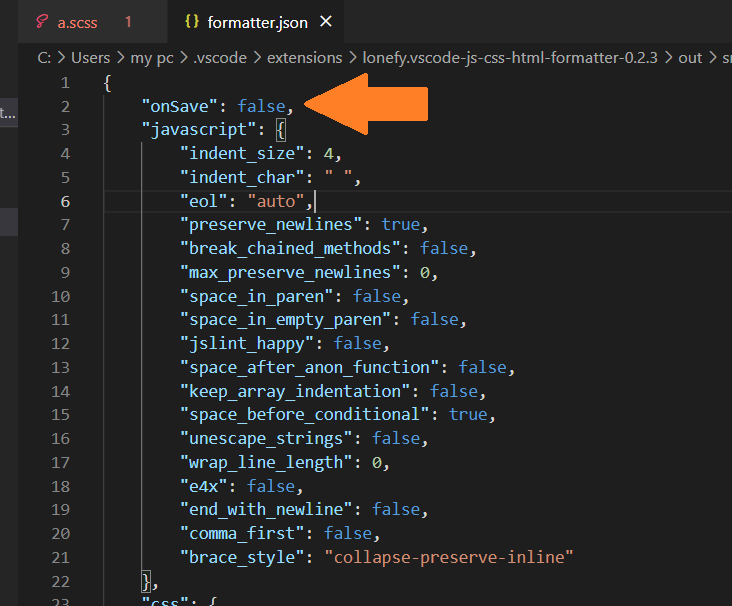Click the 0 value of wrap_line_length
The width and height of the screenshot is (732, 606).
coord(377,463)
